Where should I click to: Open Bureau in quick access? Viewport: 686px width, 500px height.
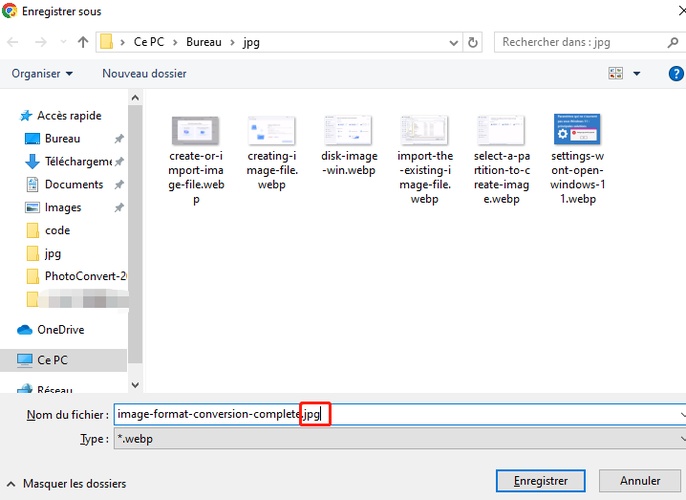pos(63,139)
